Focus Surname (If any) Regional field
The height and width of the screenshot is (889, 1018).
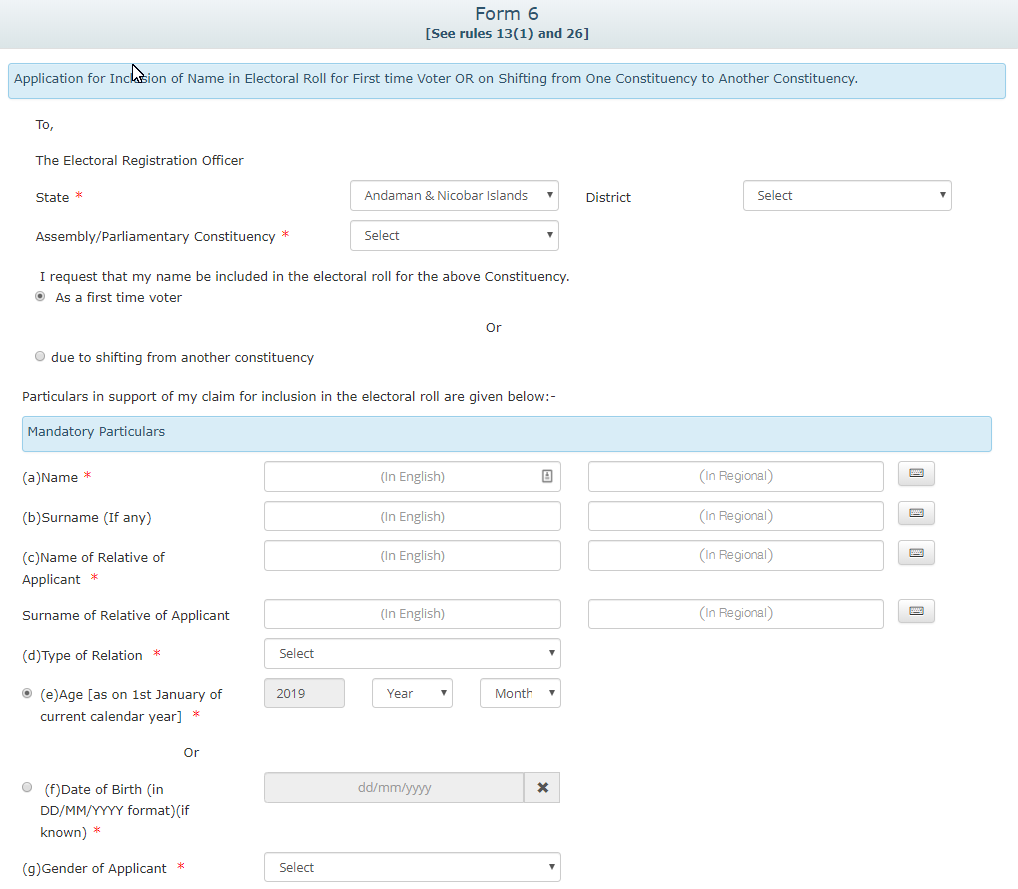(x=736, y=516)
